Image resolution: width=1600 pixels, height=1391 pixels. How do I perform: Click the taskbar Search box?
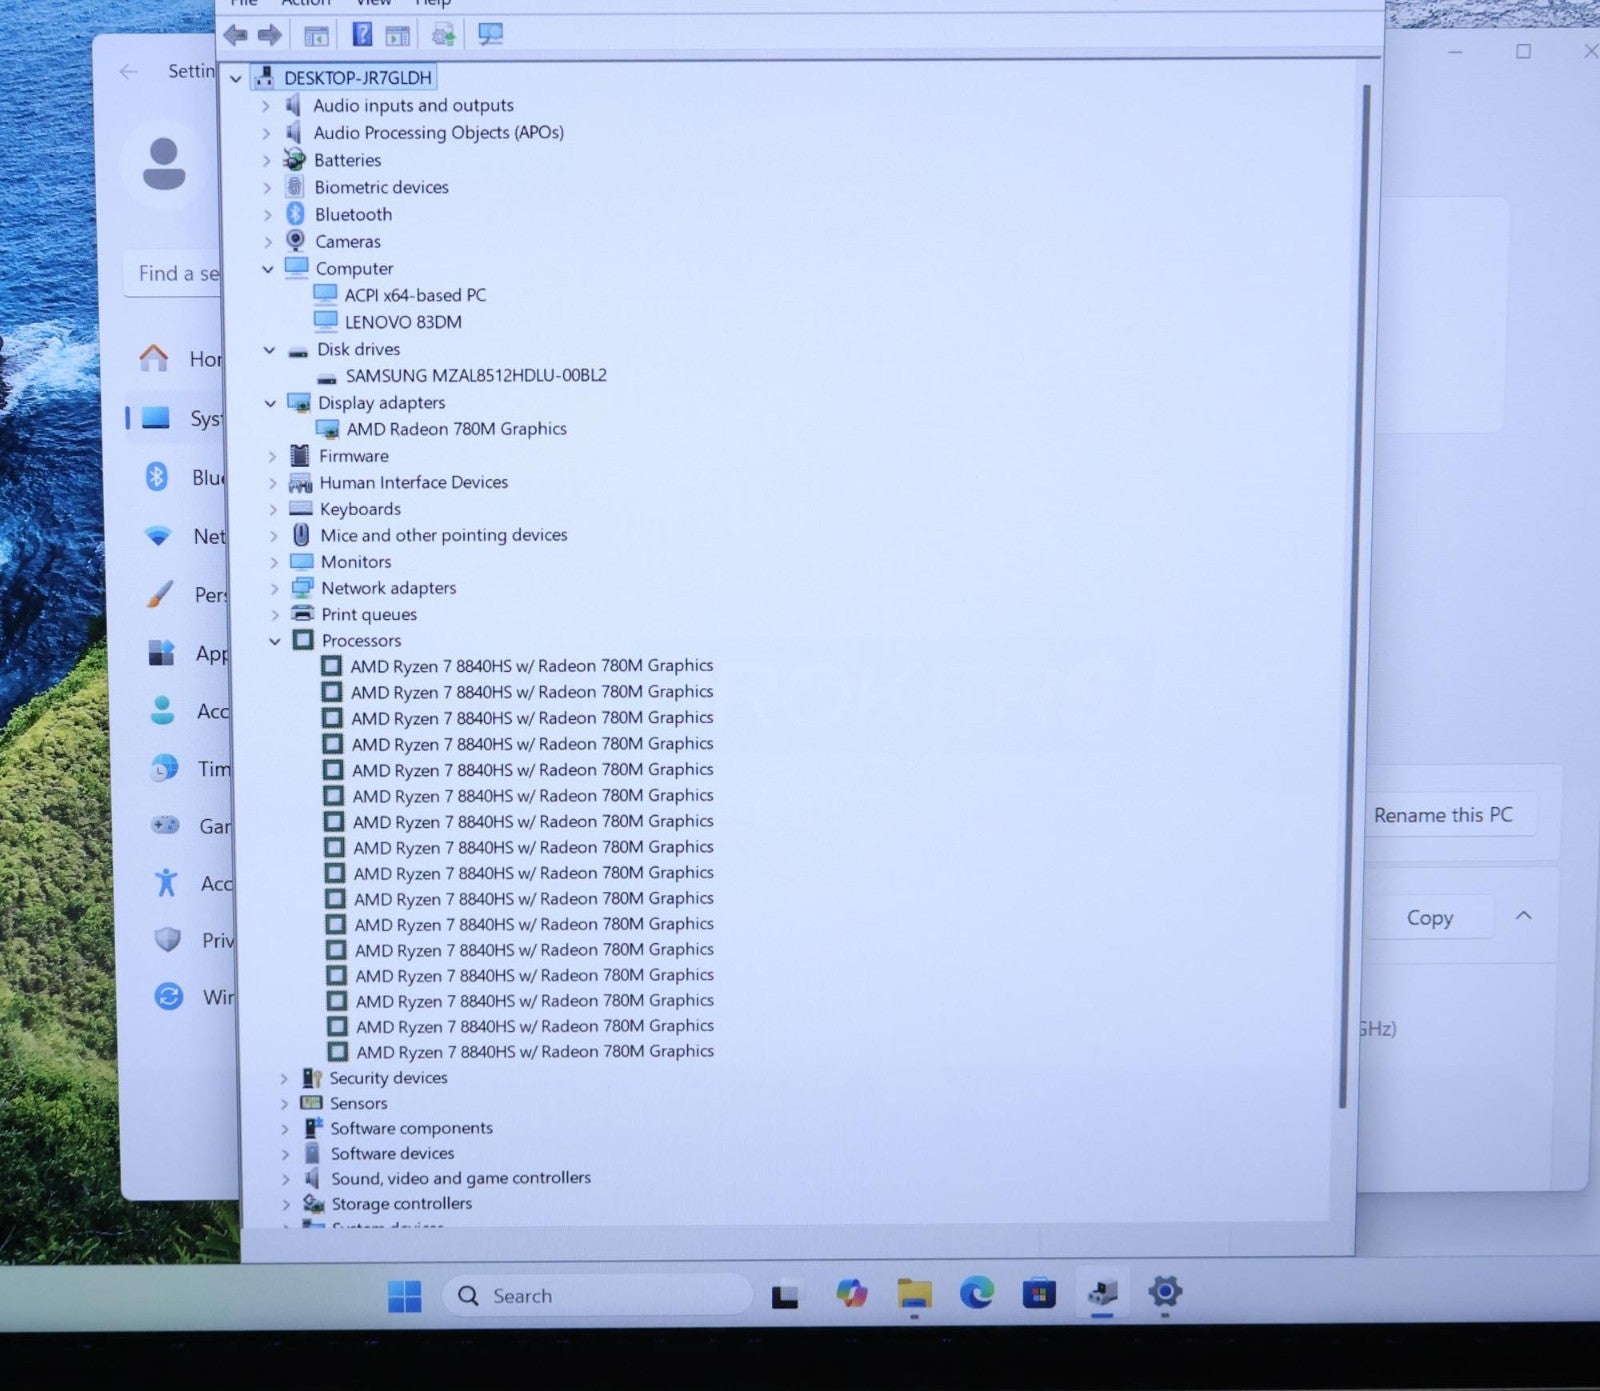click(596, 1296)
